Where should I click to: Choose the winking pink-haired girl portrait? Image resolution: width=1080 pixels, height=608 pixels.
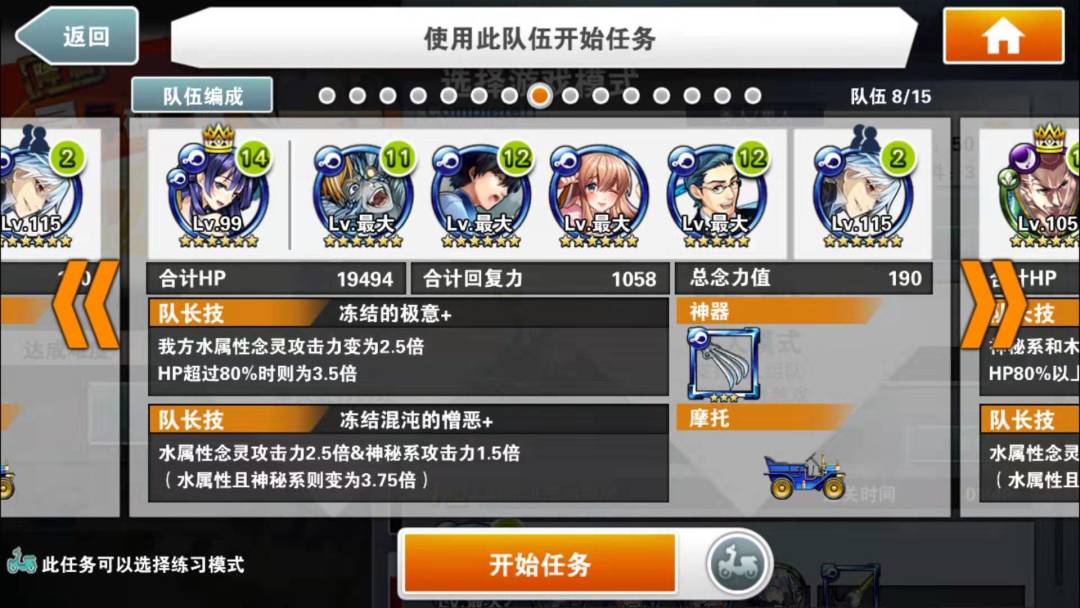(599, 194)
